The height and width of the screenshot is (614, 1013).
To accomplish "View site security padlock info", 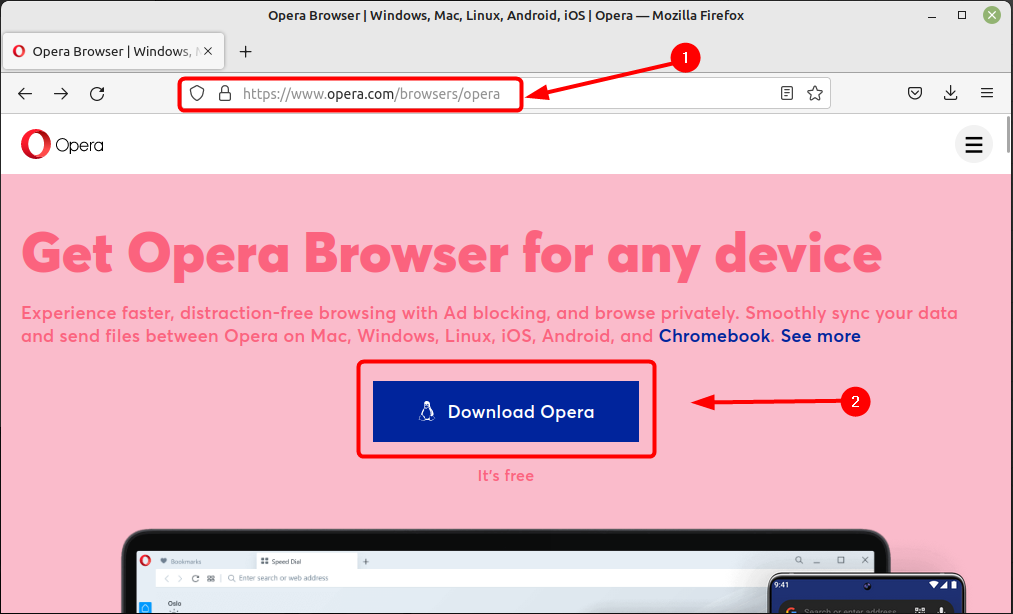I will (x=225, y=94).
